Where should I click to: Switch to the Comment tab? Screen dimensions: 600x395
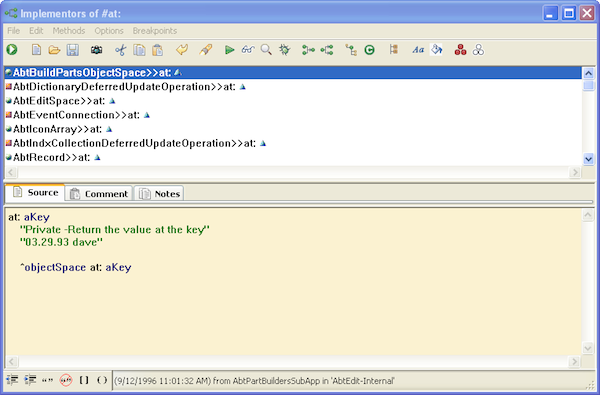tap(99, 194)
